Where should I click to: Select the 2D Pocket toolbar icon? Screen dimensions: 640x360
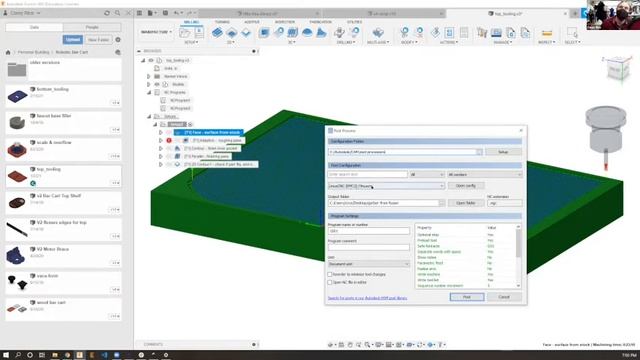pos(232,33)
